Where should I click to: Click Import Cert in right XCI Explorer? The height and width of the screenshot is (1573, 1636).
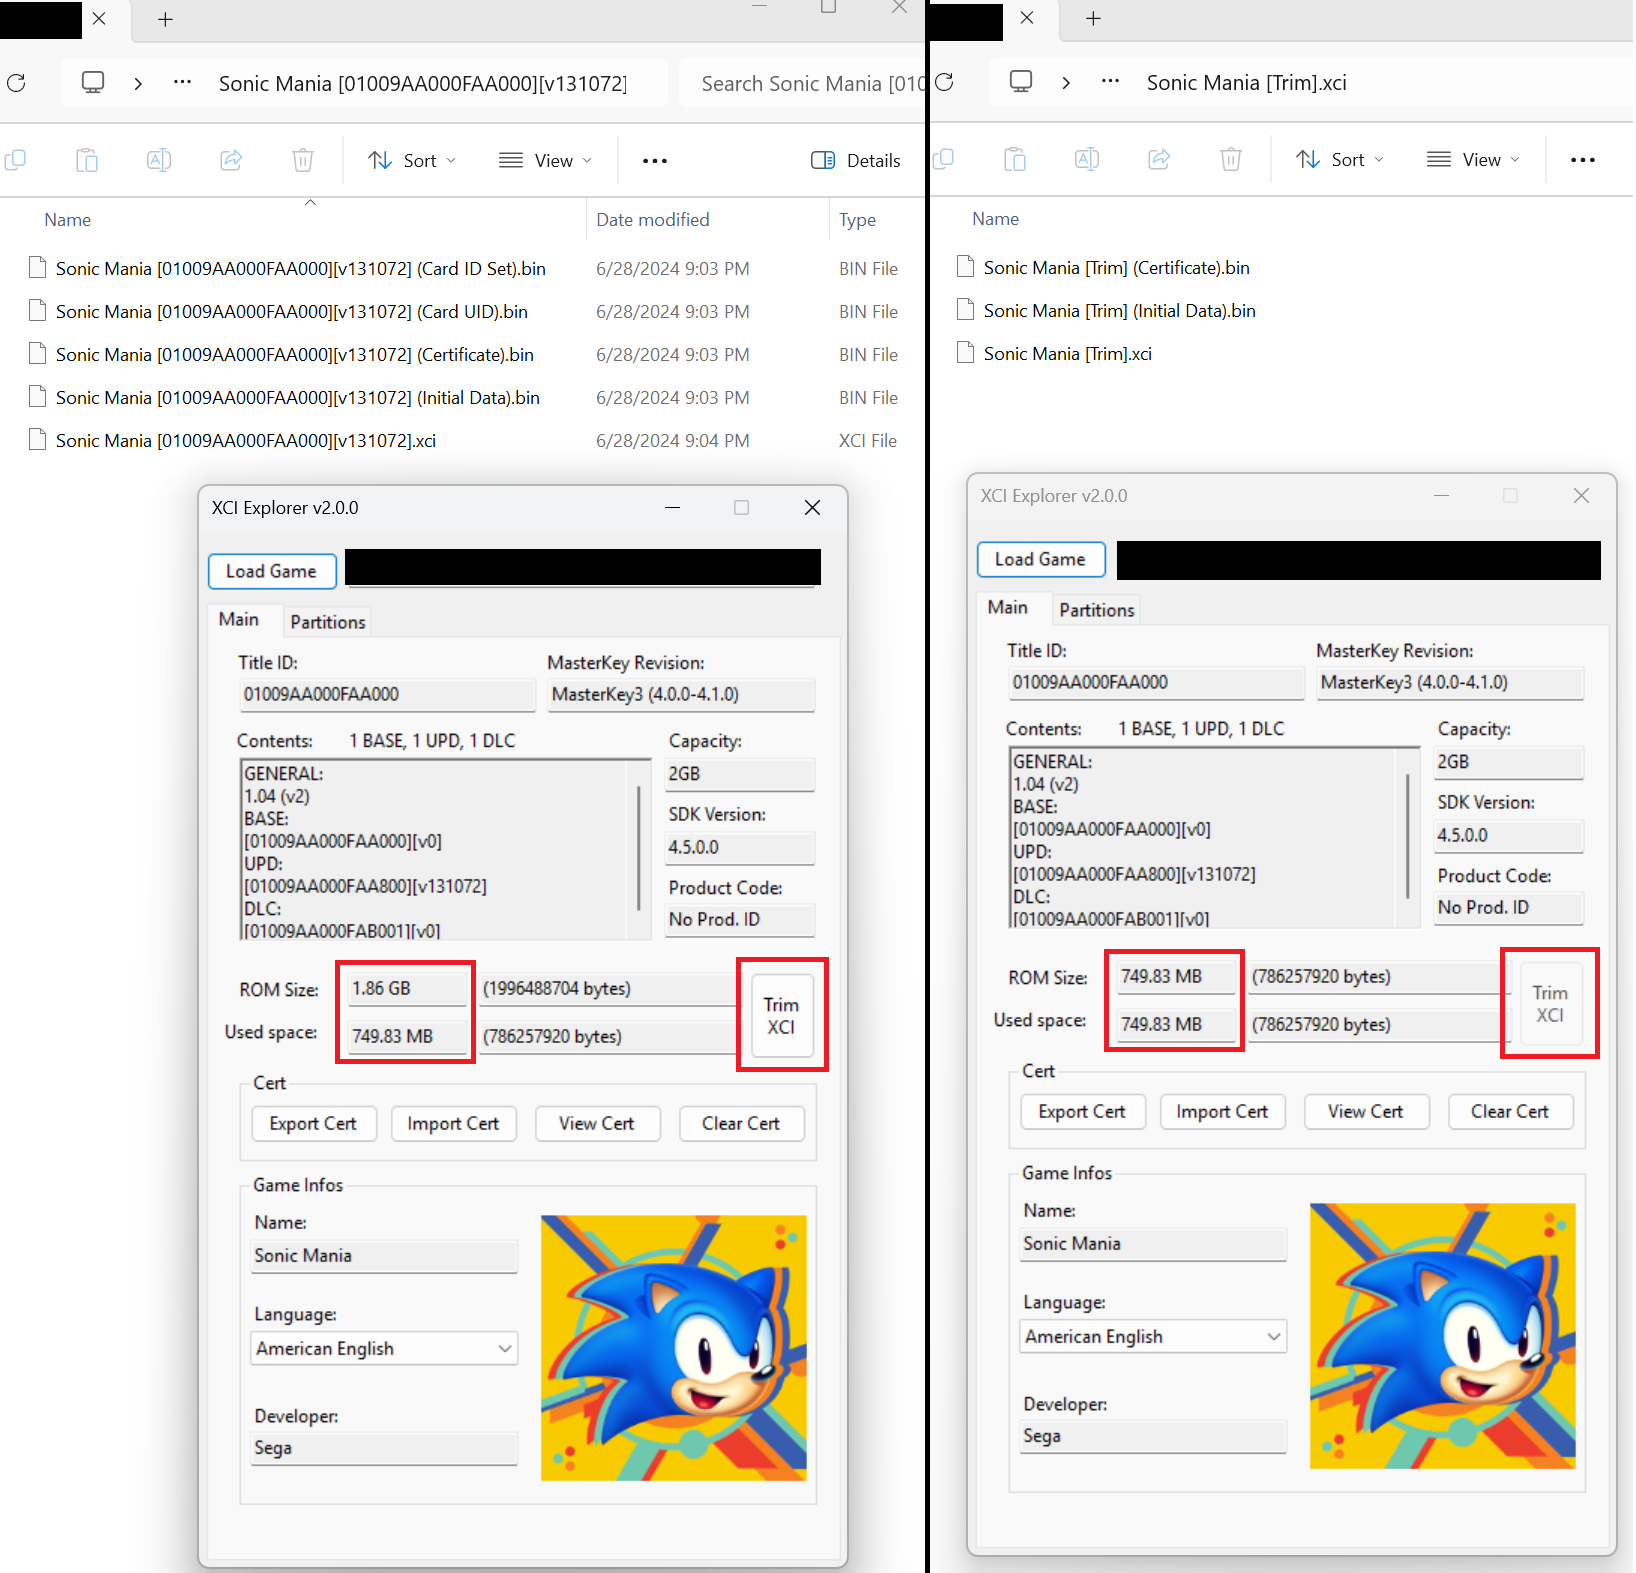coord(1222,1112)
